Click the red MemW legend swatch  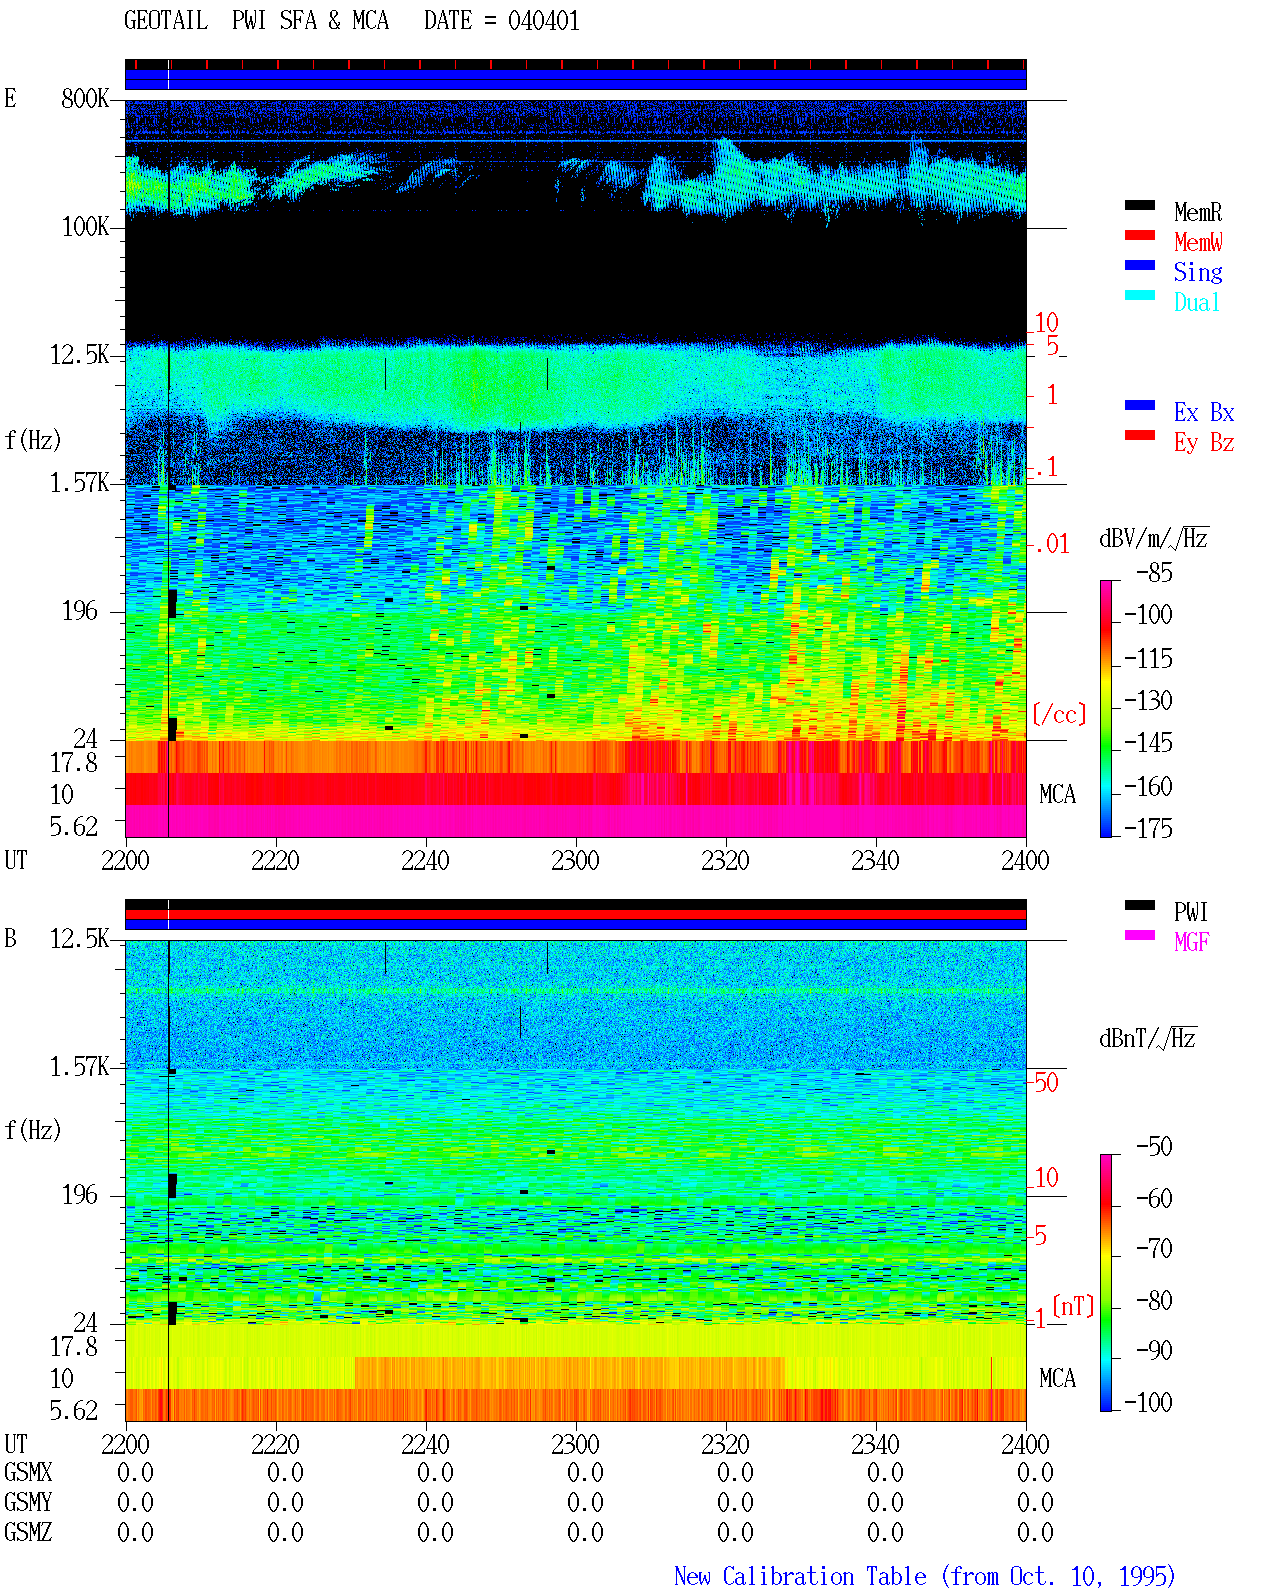pyautogui.click(x=1140, y=235)
